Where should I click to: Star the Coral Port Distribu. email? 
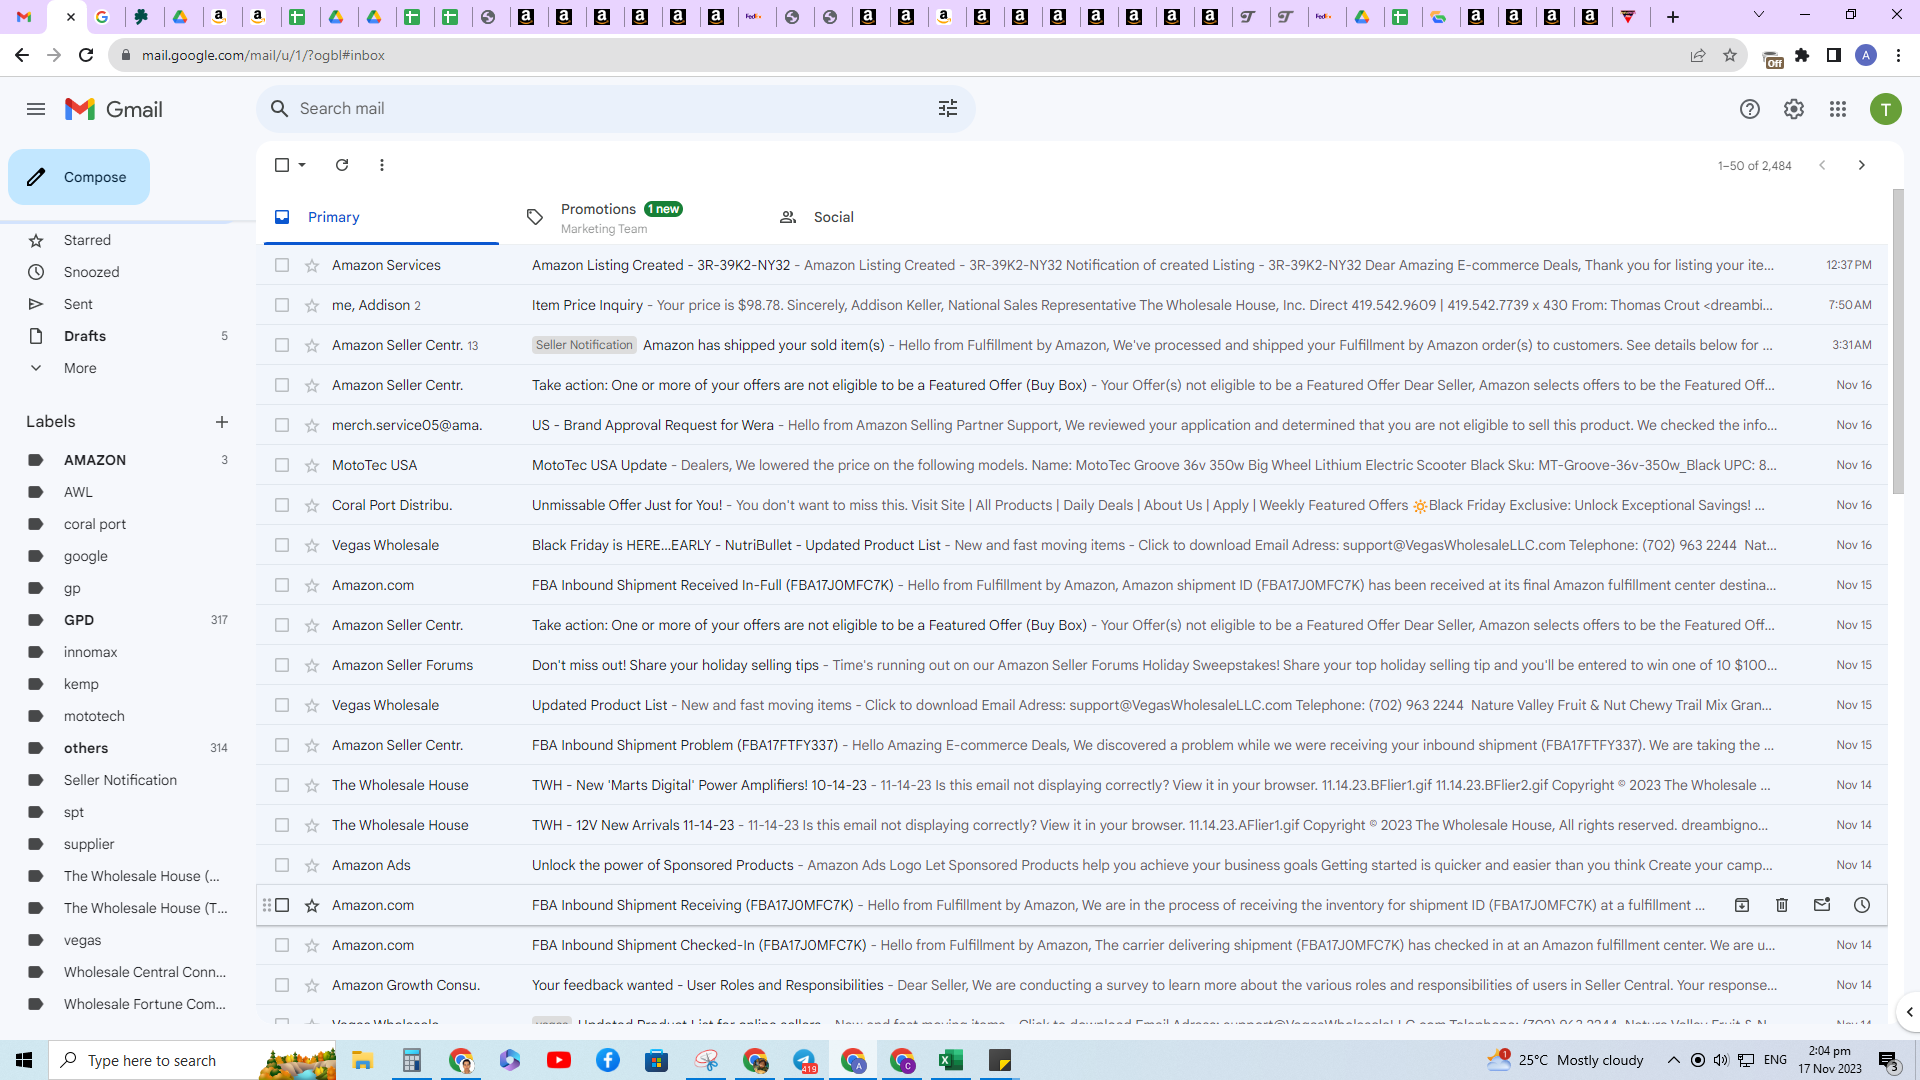tap(312, 505)
